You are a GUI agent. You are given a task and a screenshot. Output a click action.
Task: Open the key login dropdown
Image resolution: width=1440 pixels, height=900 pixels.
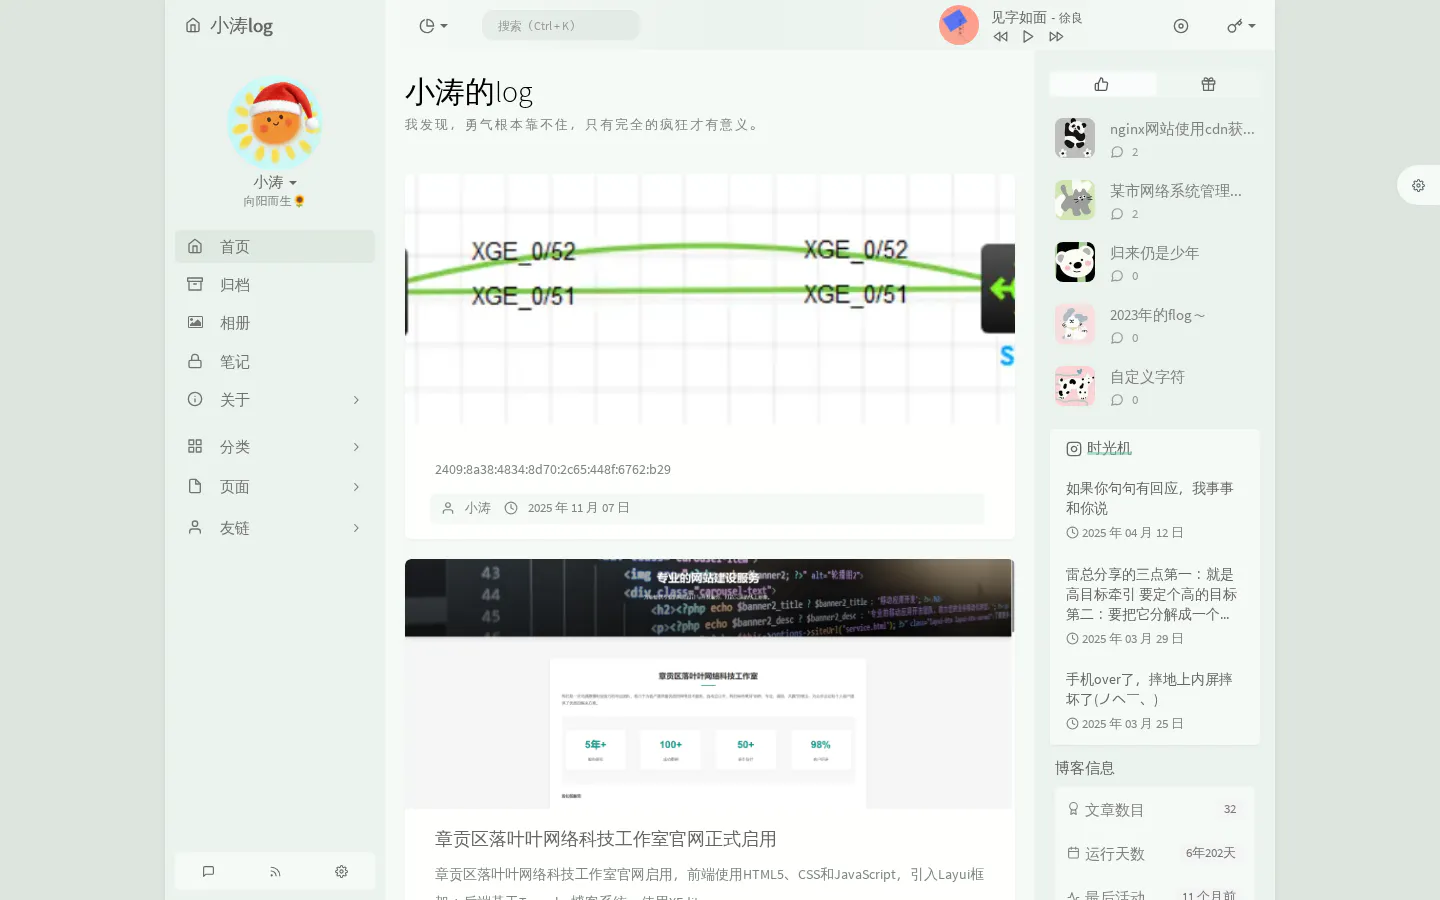tap(1241, 26)
